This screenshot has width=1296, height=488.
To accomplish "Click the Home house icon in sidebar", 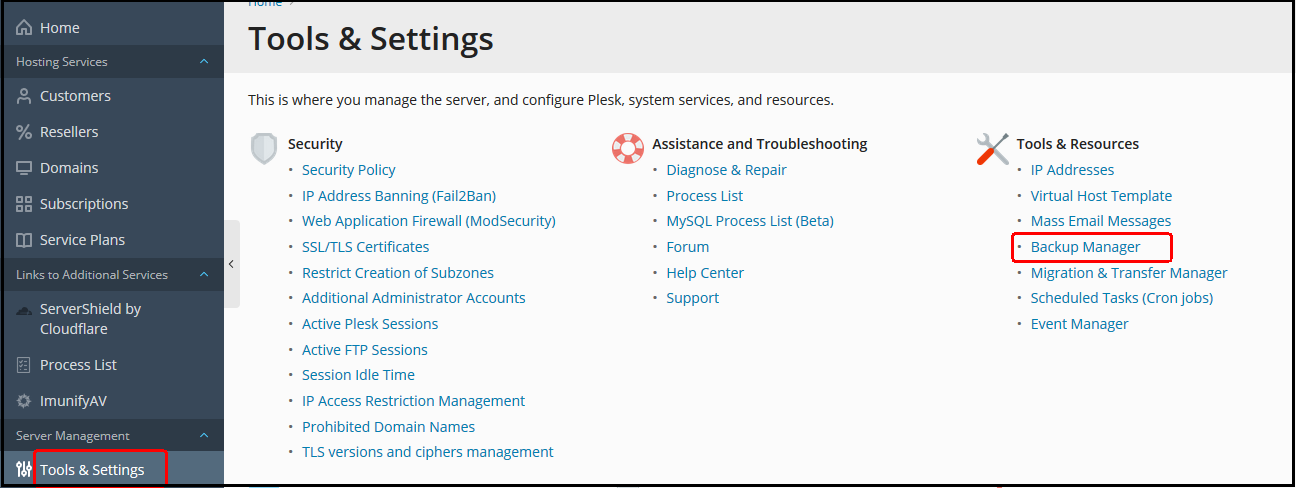I will click(24, 28).
